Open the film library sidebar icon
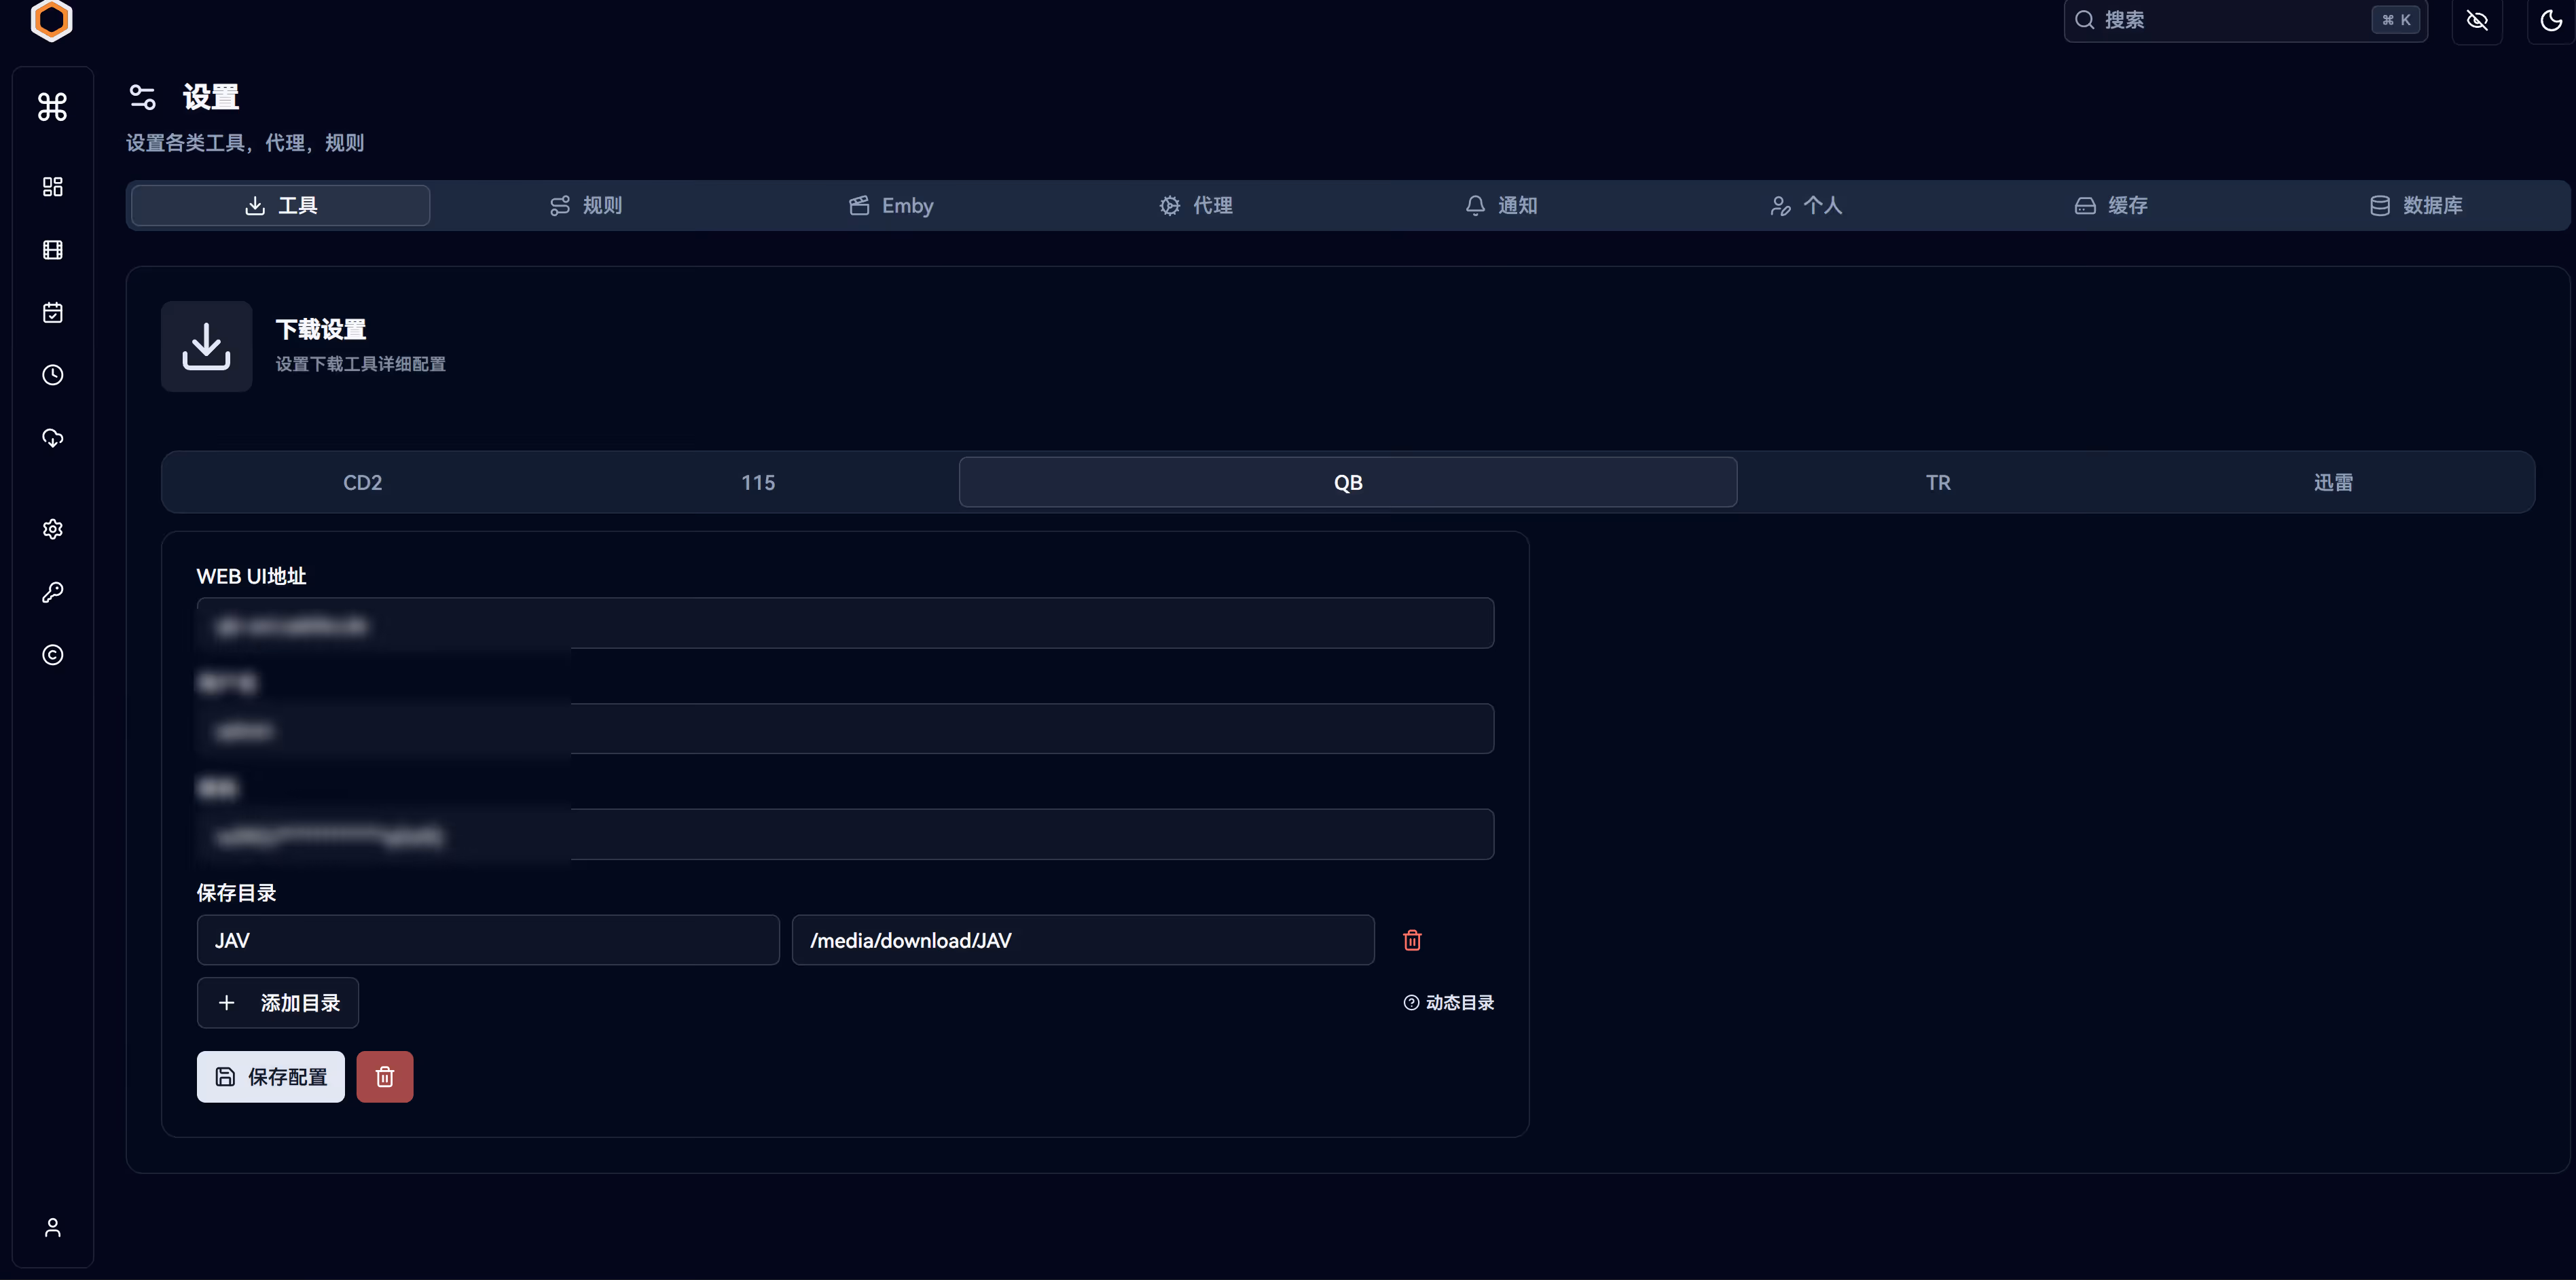 pyautogui.click(x=52, y=250)
